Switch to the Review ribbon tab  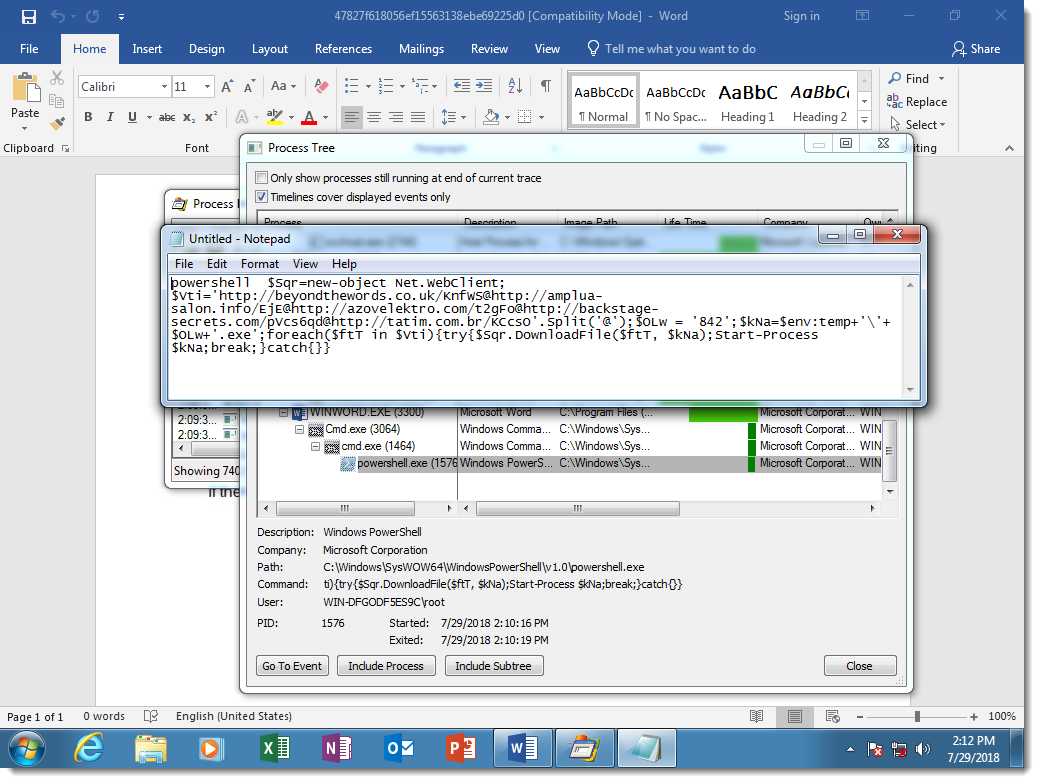(489, 49)
